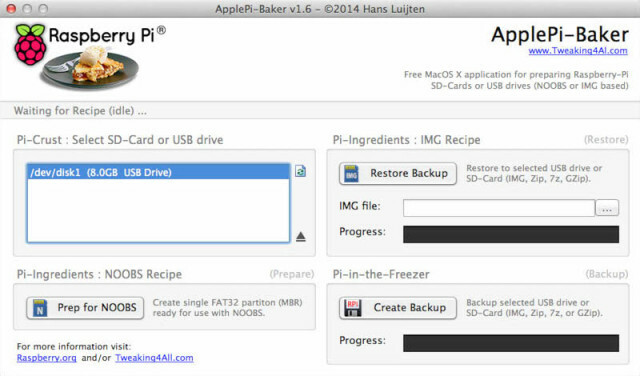
Task: Click the '(Restore)' label
Action: [x=606, y=140]
